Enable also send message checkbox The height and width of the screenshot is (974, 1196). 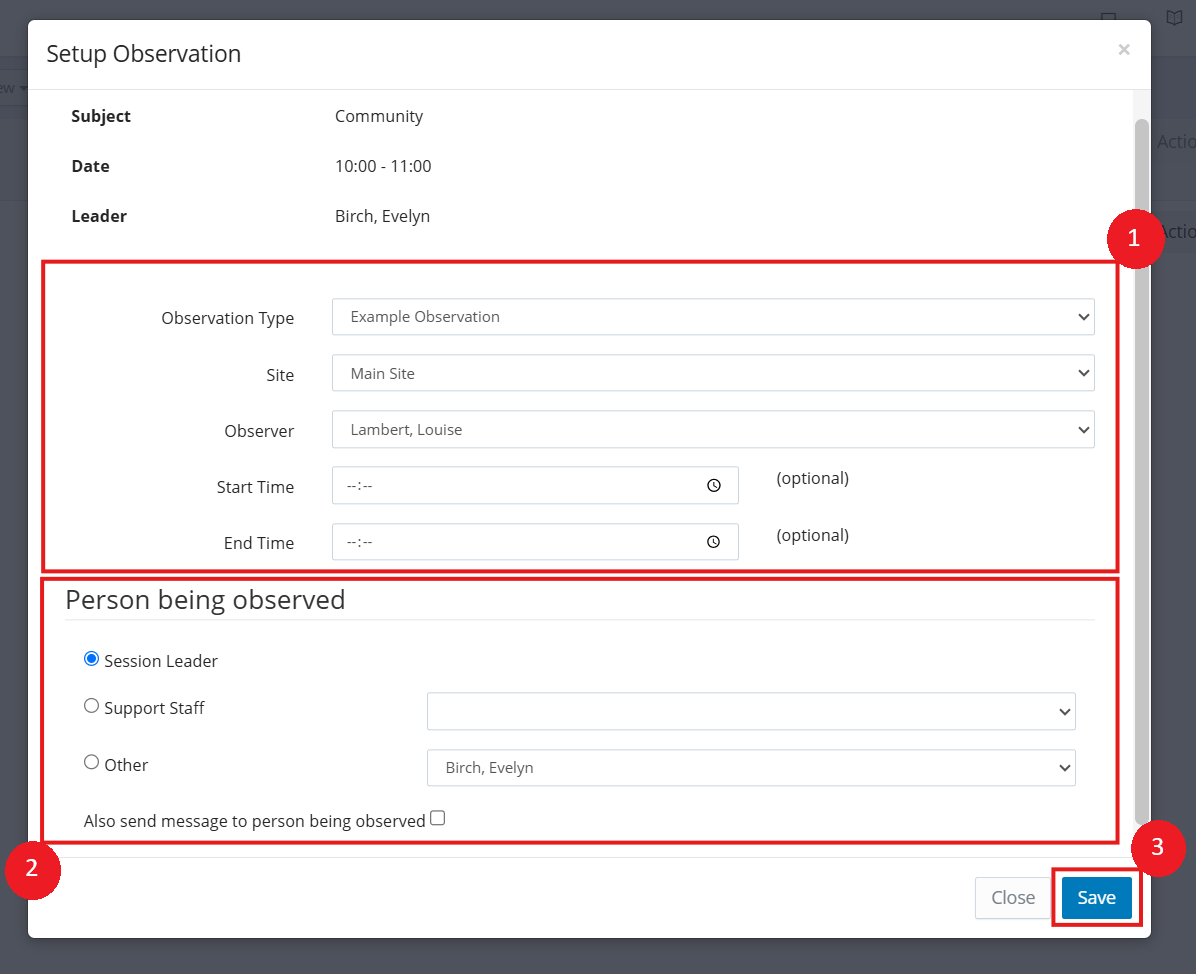437,819
